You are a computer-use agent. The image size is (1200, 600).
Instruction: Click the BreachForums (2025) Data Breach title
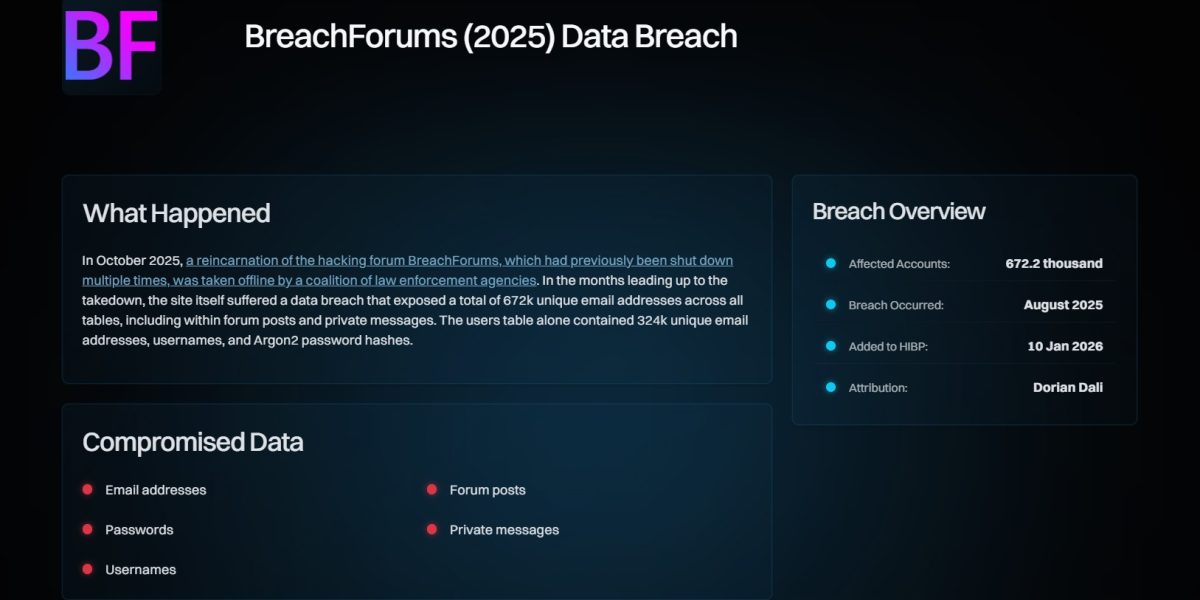coord(490,37)
